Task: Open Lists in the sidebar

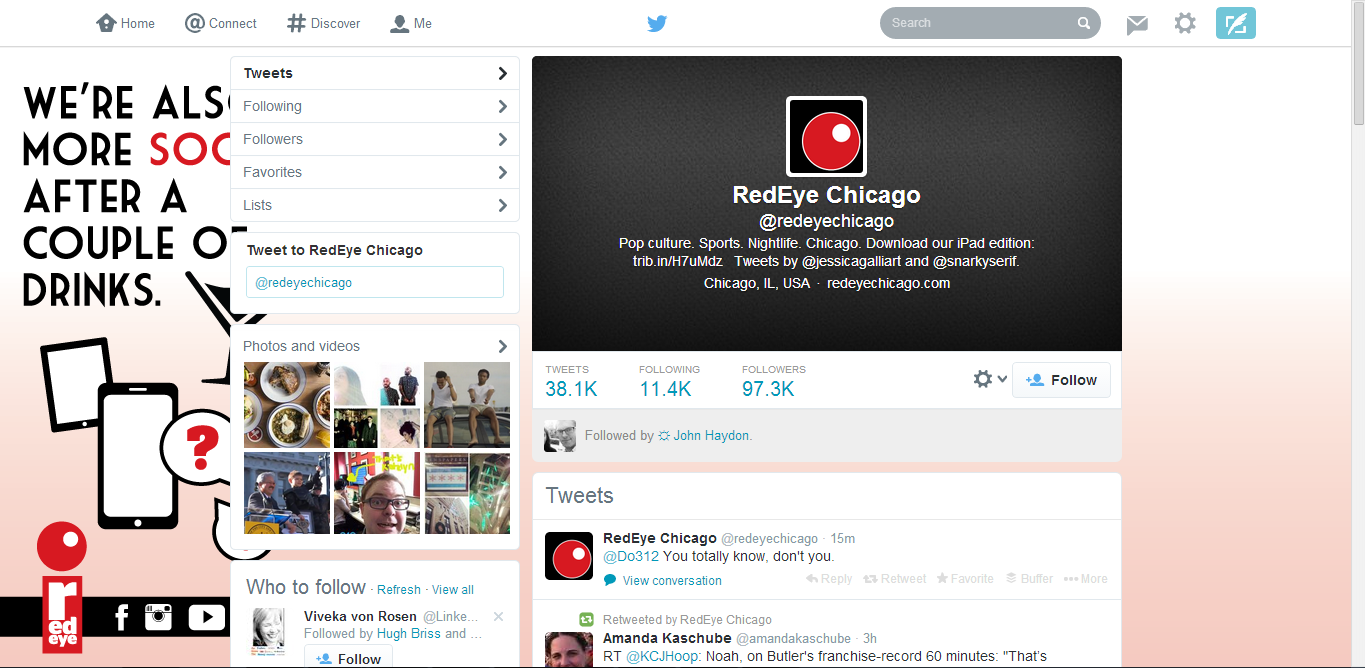Action: [375, 205]
